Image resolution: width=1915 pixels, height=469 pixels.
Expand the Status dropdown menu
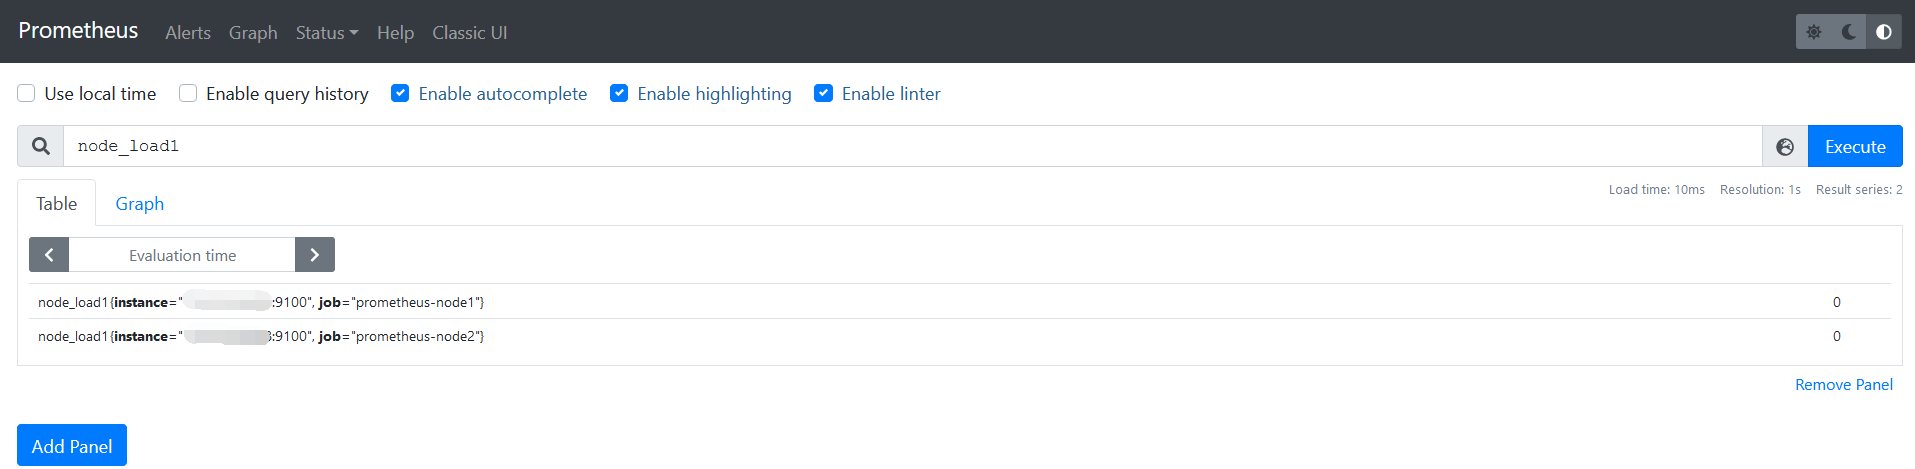(327, 33)
